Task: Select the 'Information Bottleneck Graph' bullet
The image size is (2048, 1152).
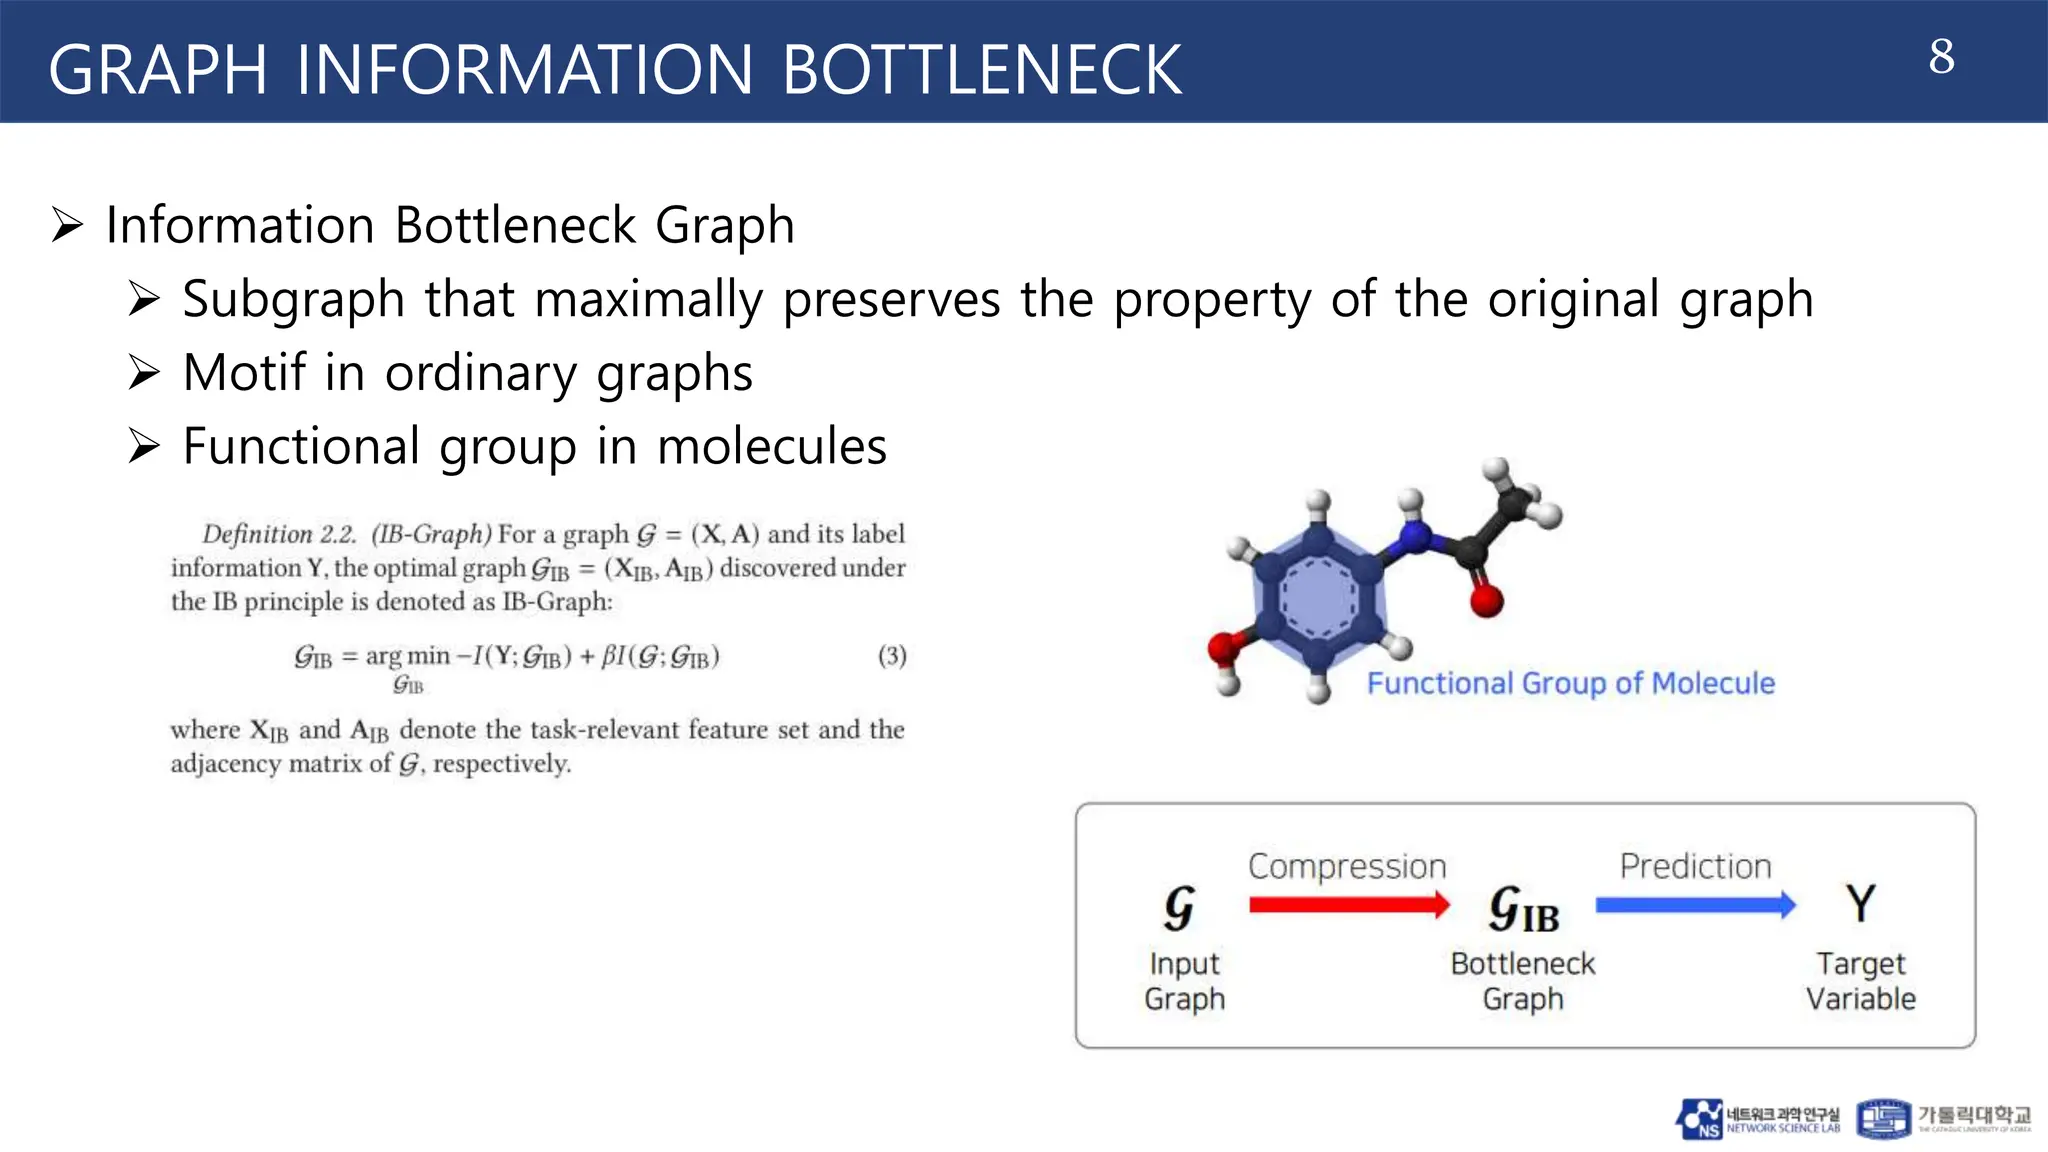Action: pos(450,225)
